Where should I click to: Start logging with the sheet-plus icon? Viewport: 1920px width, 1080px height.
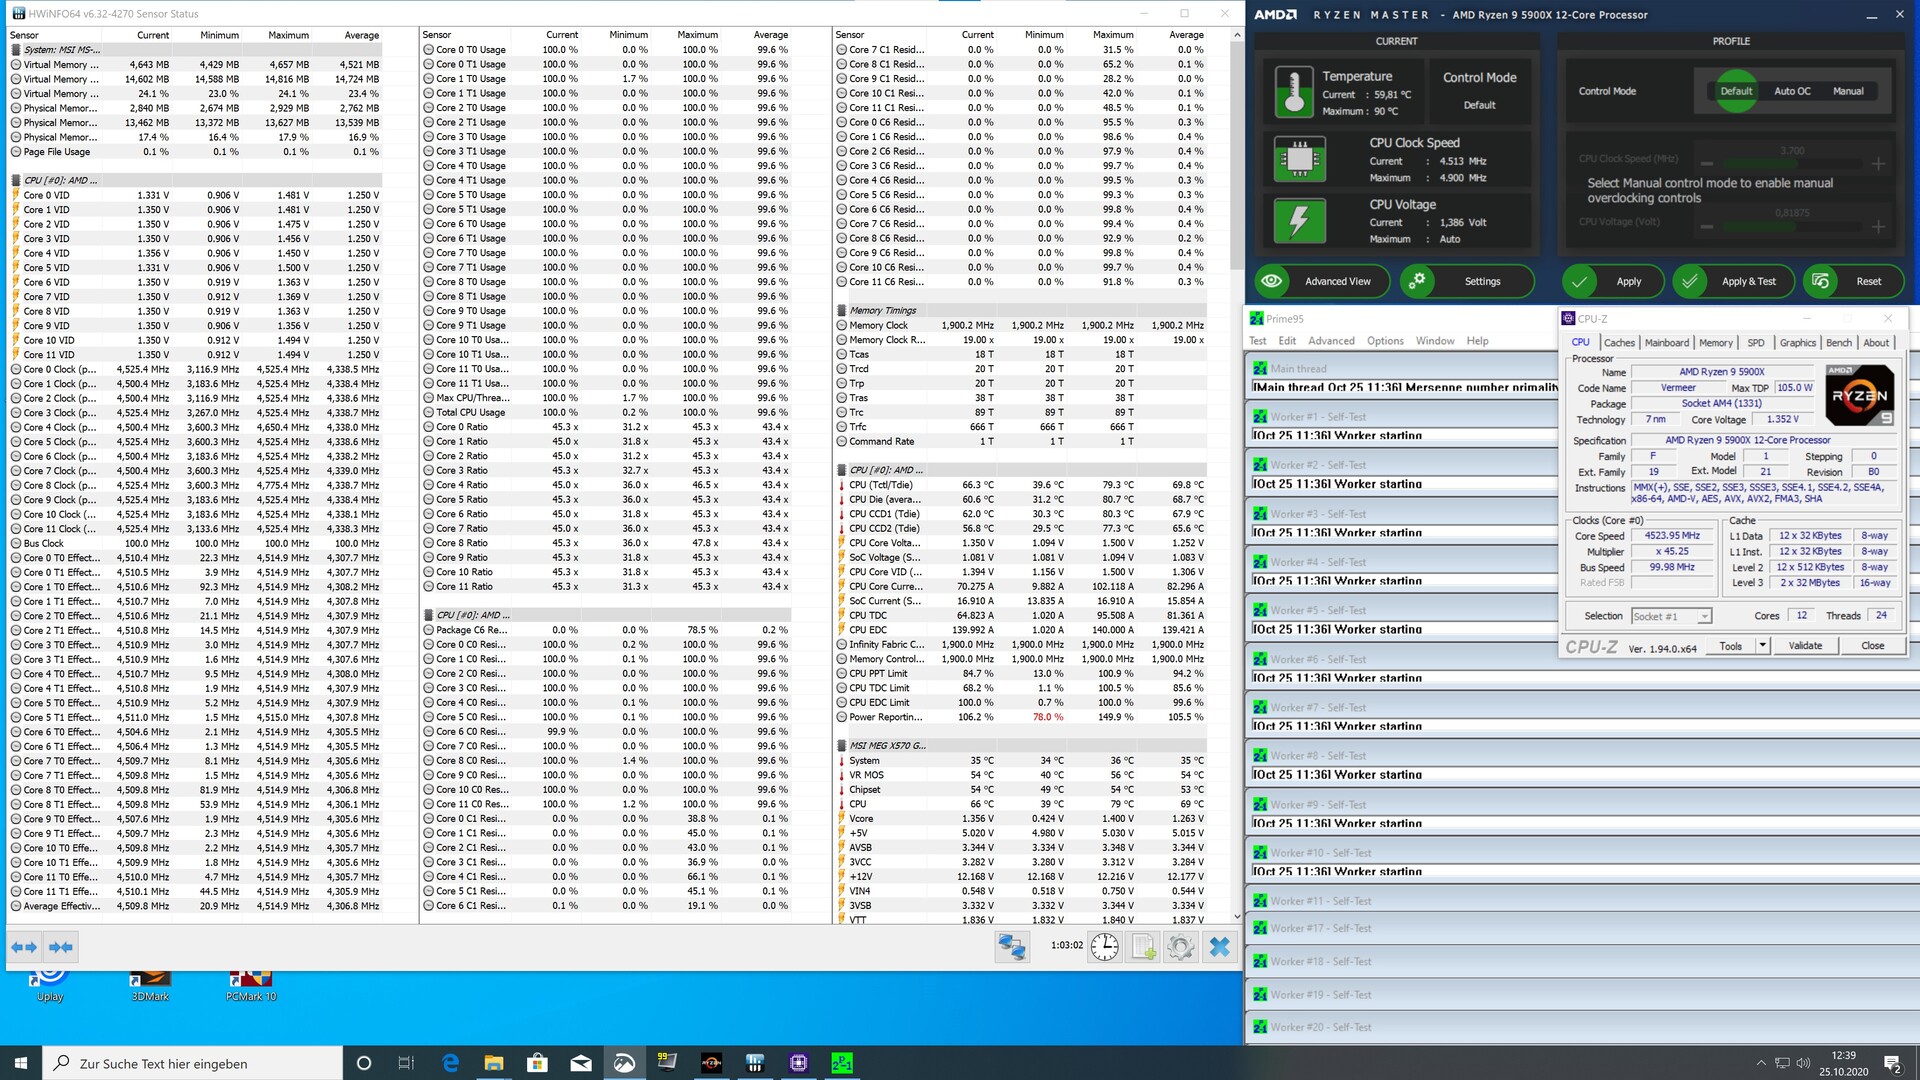(x=1143, y=947)
